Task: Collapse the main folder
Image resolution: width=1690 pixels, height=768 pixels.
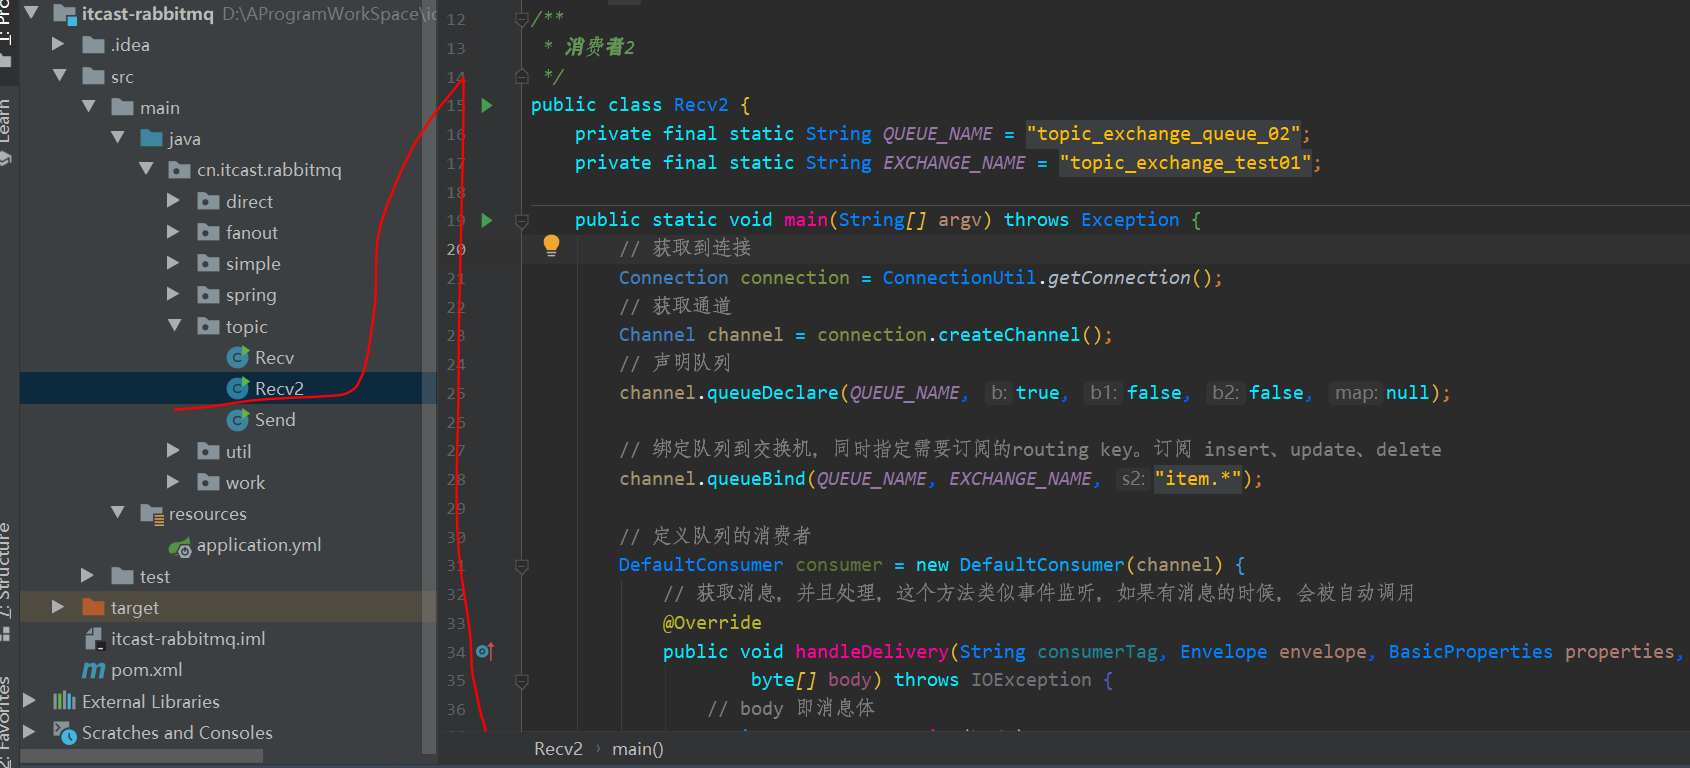Action: point(89,107)
